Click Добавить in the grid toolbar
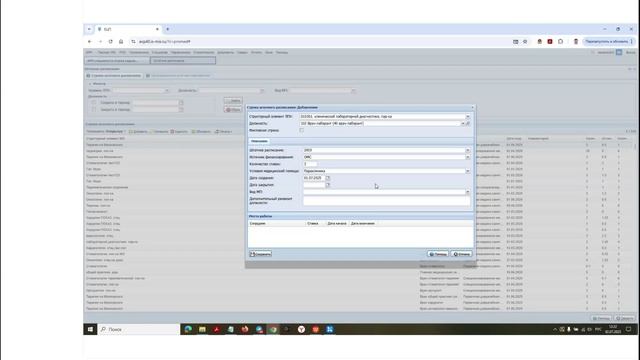The height and width of the screenshot is (360, 640). click(x=138, y=132)
